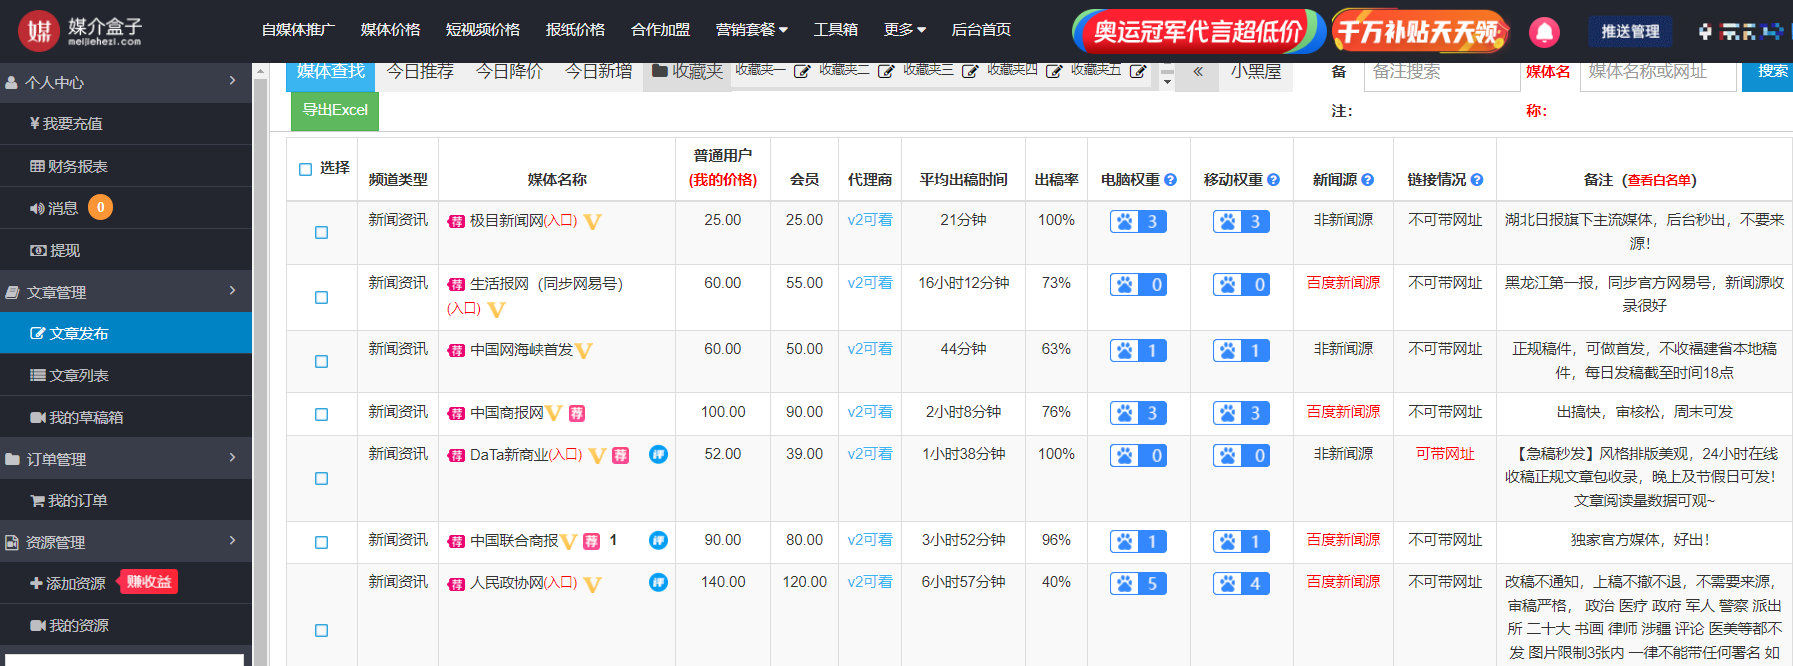This screenshot has height=666, width=1793.
Task: Click the blue 评 icon for 人民政协网
Action: pyautogui.click(x=658, y=582)
